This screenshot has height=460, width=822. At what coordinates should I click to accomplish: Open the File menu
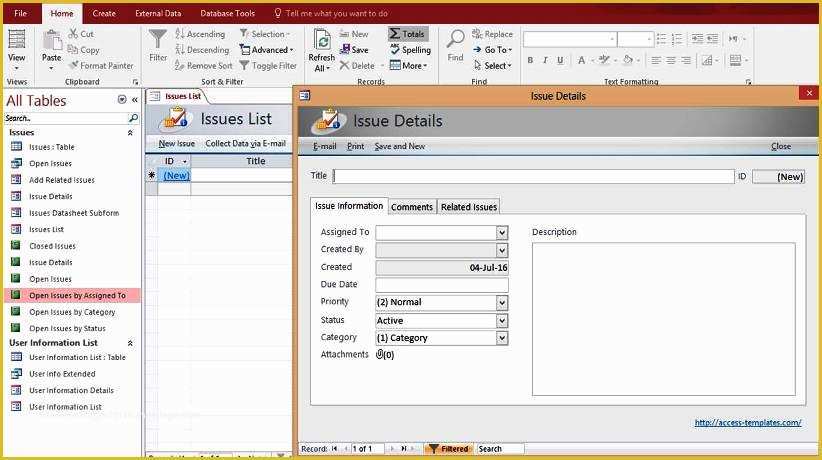pos(20,13)
